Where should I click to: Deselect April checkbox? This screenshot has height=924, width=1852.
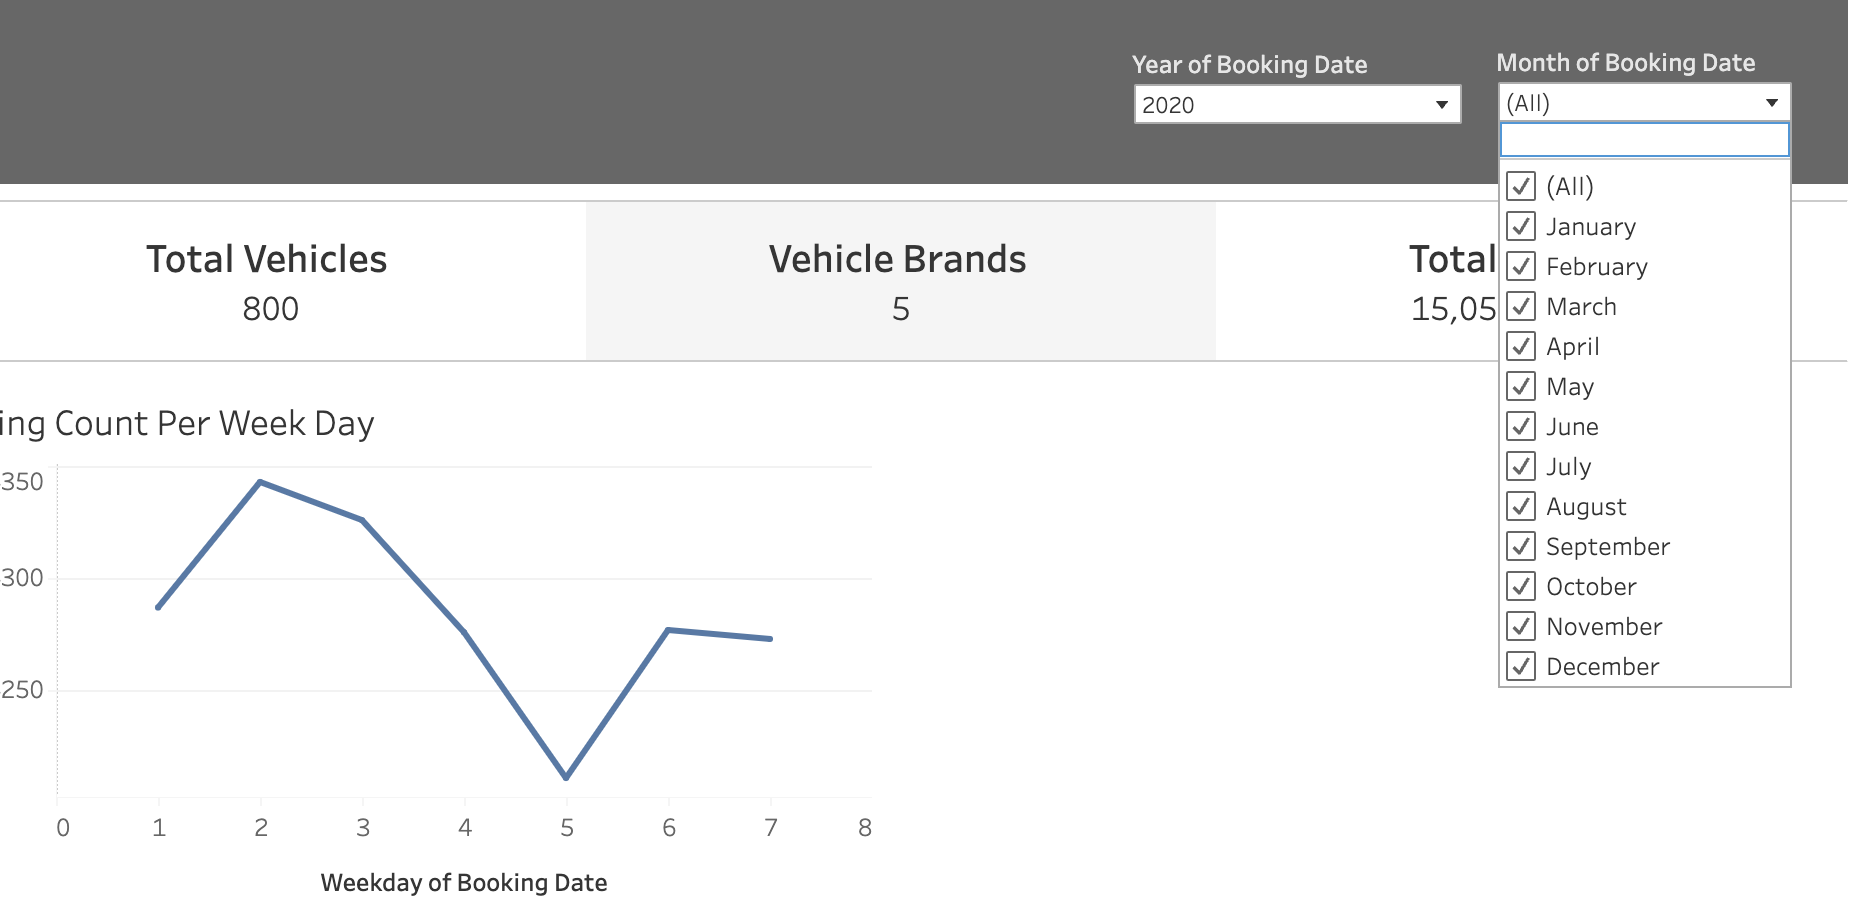[x=1521, y=346]
